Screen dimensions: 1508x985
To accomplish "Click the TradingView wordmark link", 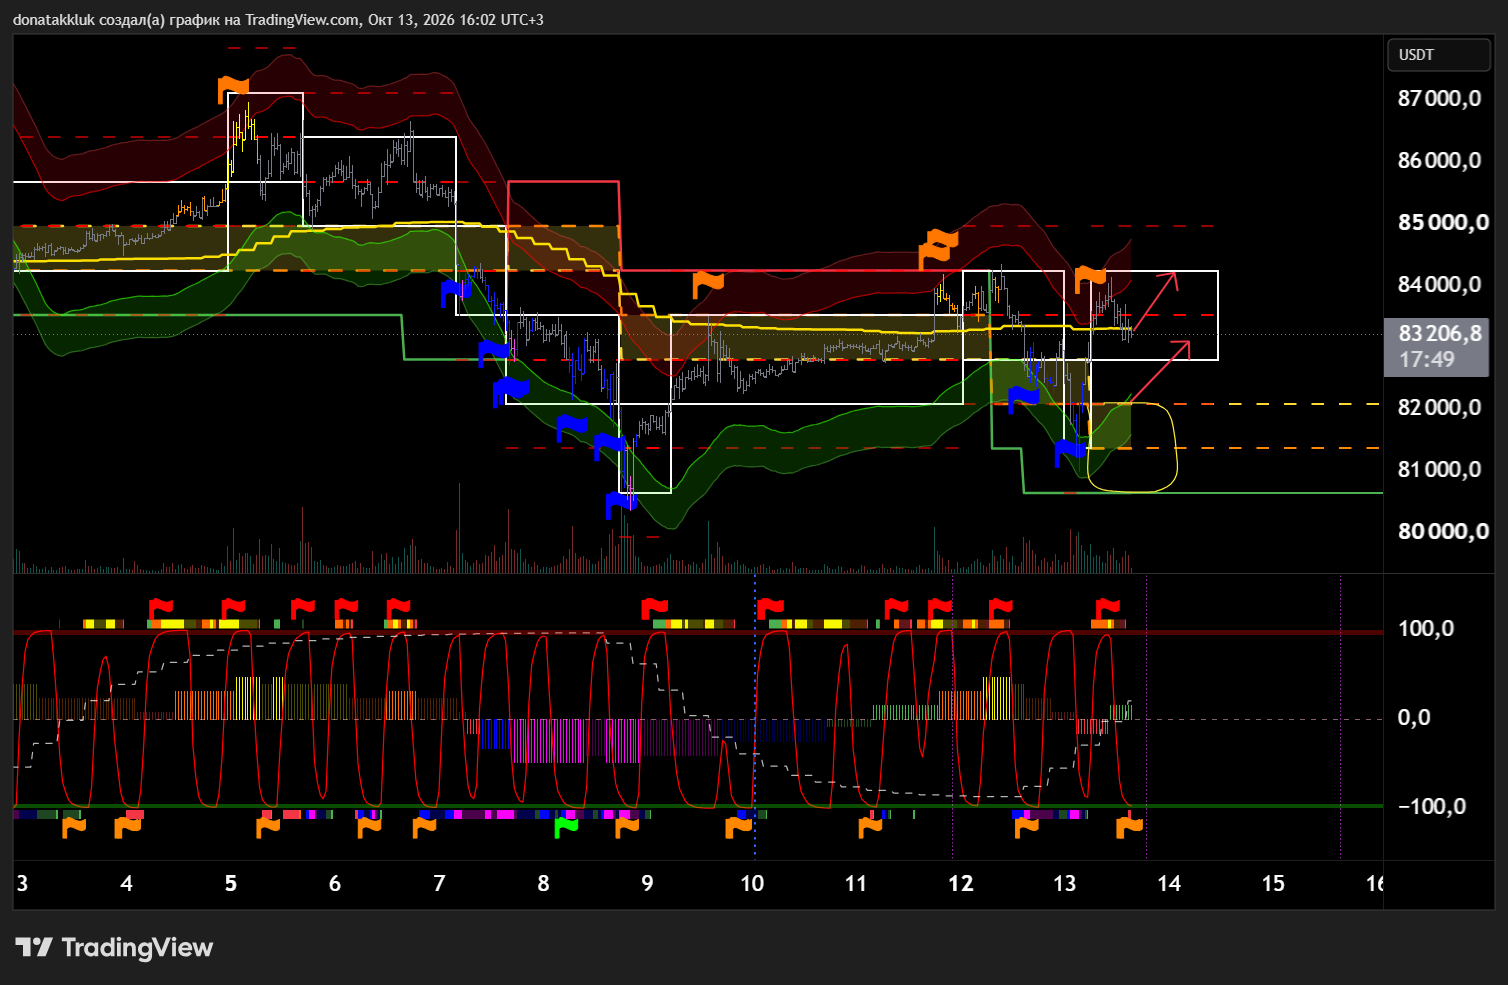I will (138, 947).
